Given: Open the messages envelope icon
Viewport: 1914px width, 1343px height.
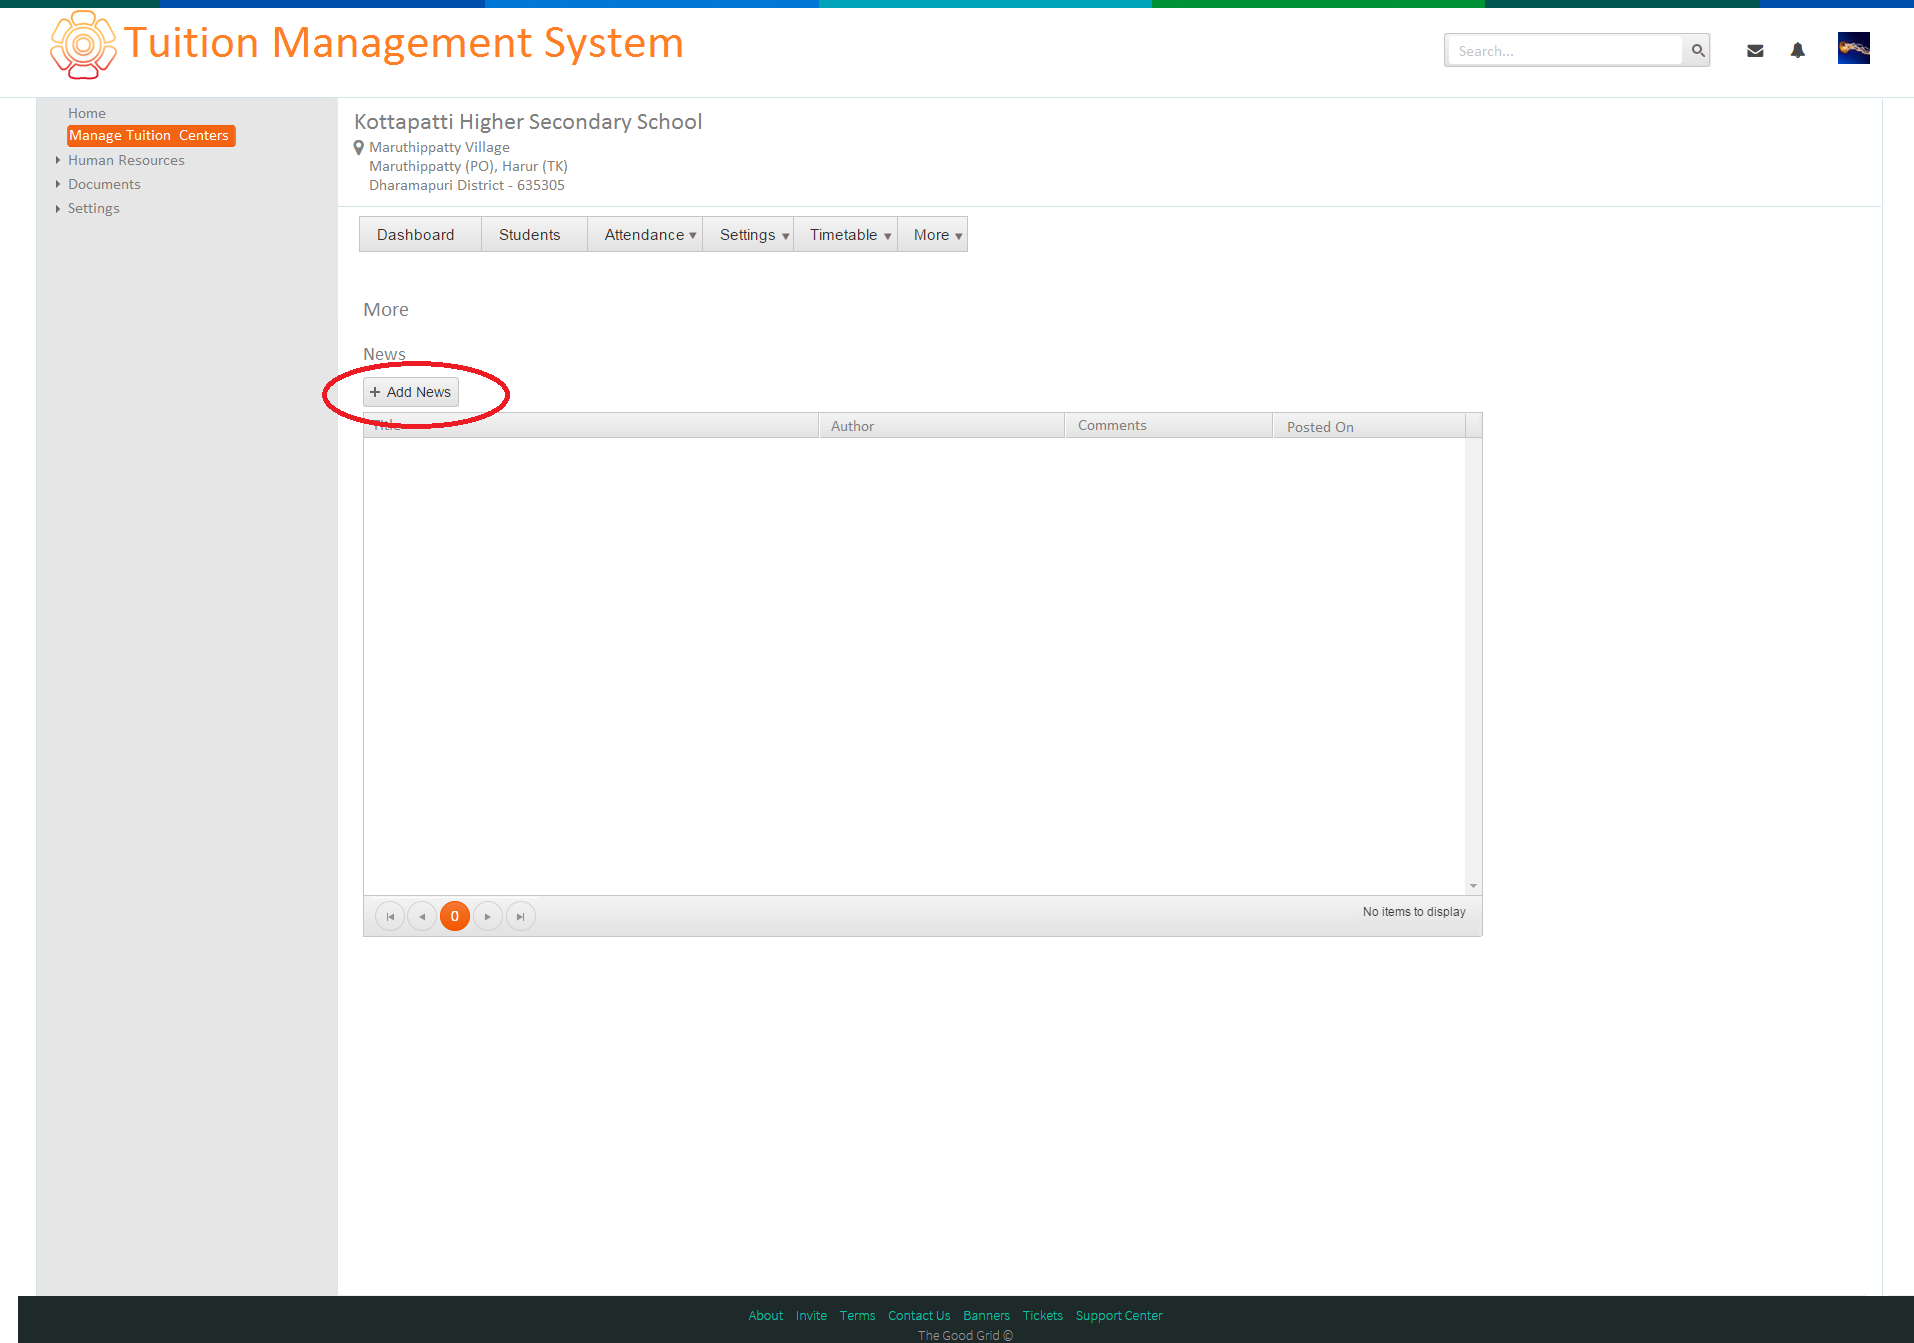Looking at the screenshot, I should tap(1755, 51).
